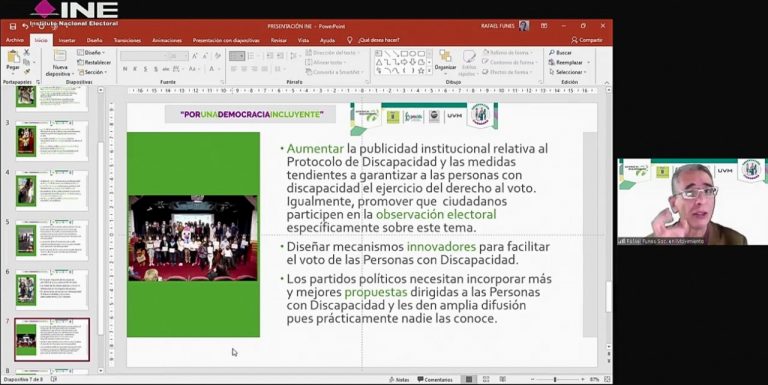Switch to the Insertar tab
The width and height of the screenshot is (768, 385).
click(x=67, y=40)
